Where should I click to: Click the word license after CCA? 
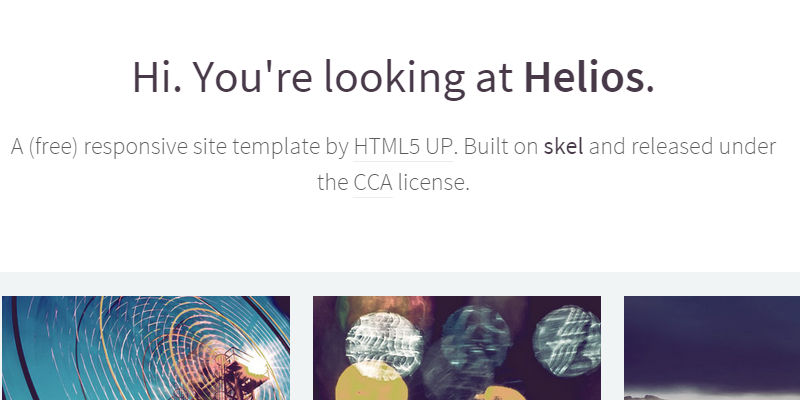(x=432, y=183)
